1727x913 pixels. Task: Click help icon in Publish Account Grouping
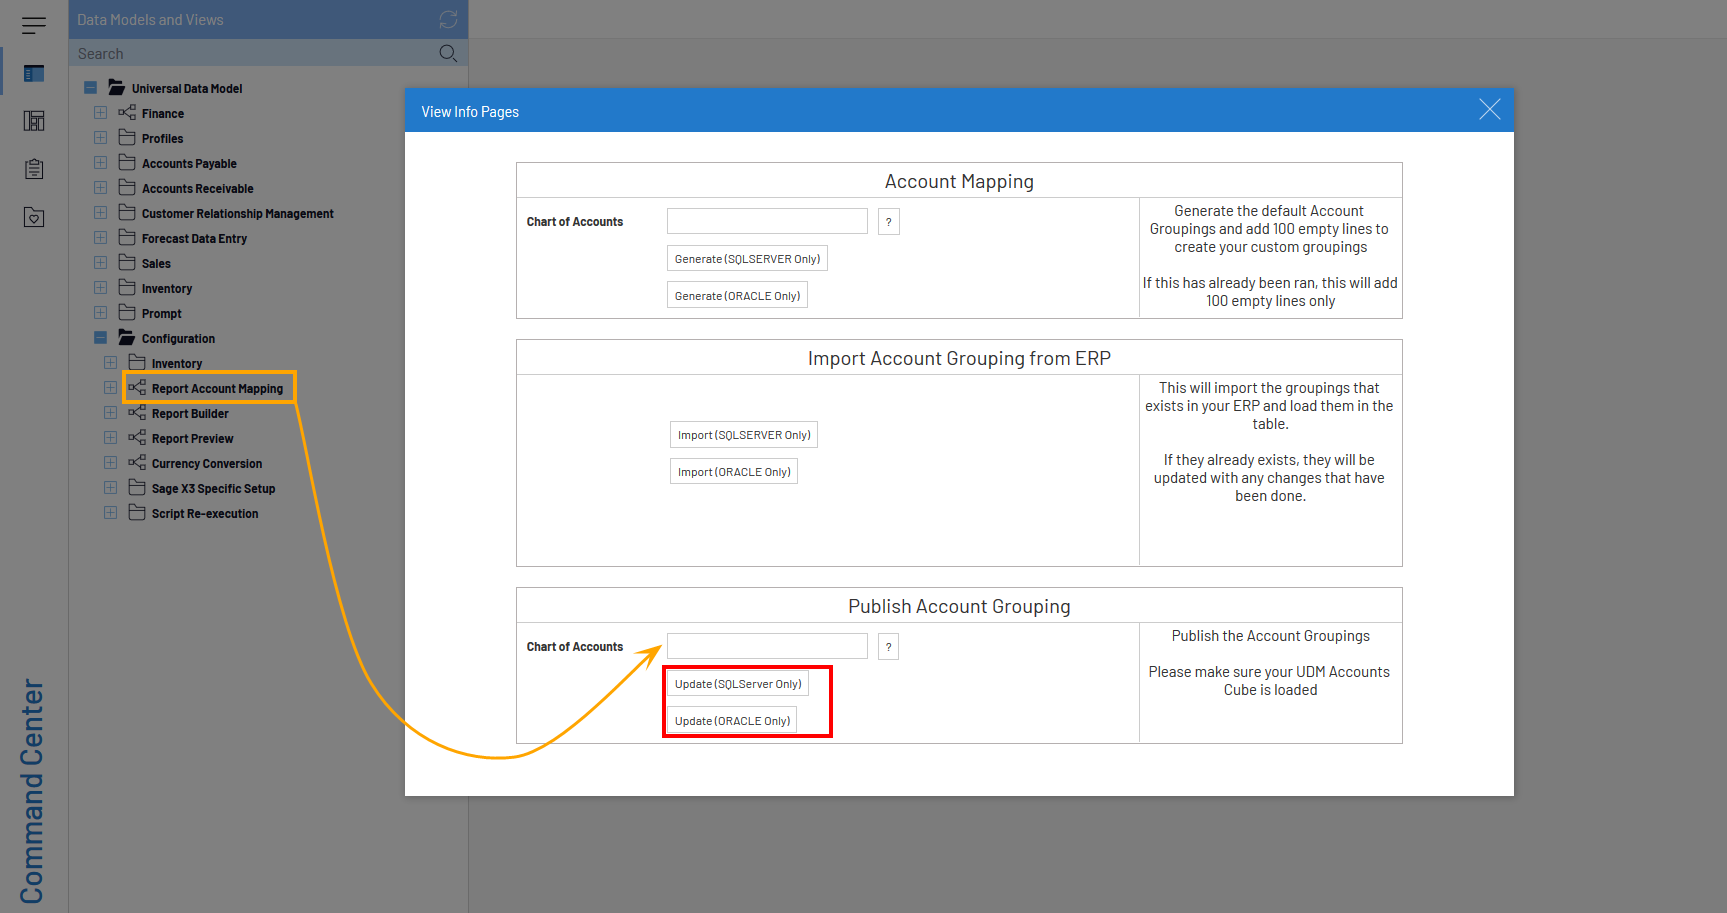(888, 647)
